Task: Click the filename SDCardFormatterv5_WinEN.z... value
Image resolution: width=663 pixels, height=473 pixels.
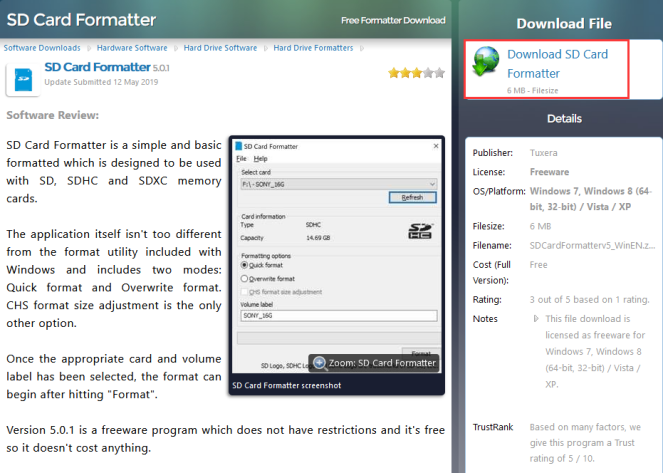Action: click(592, 246)
